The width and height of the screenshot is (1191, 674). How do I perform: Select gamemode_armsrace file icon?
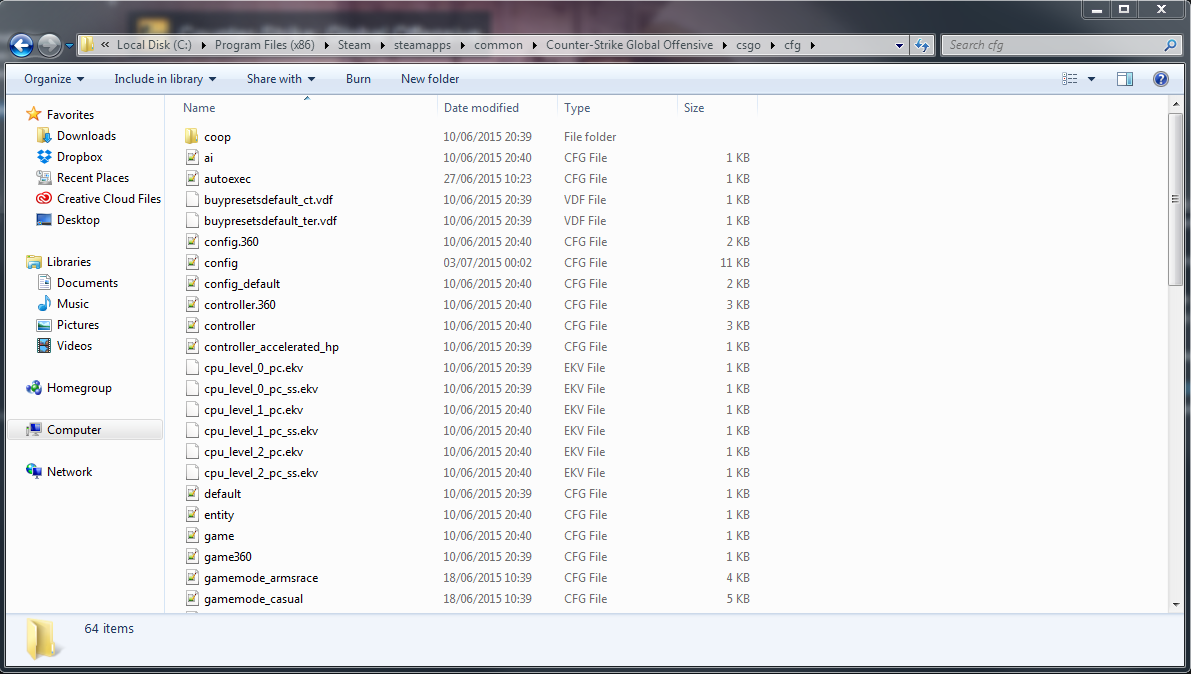coord(192,577)
